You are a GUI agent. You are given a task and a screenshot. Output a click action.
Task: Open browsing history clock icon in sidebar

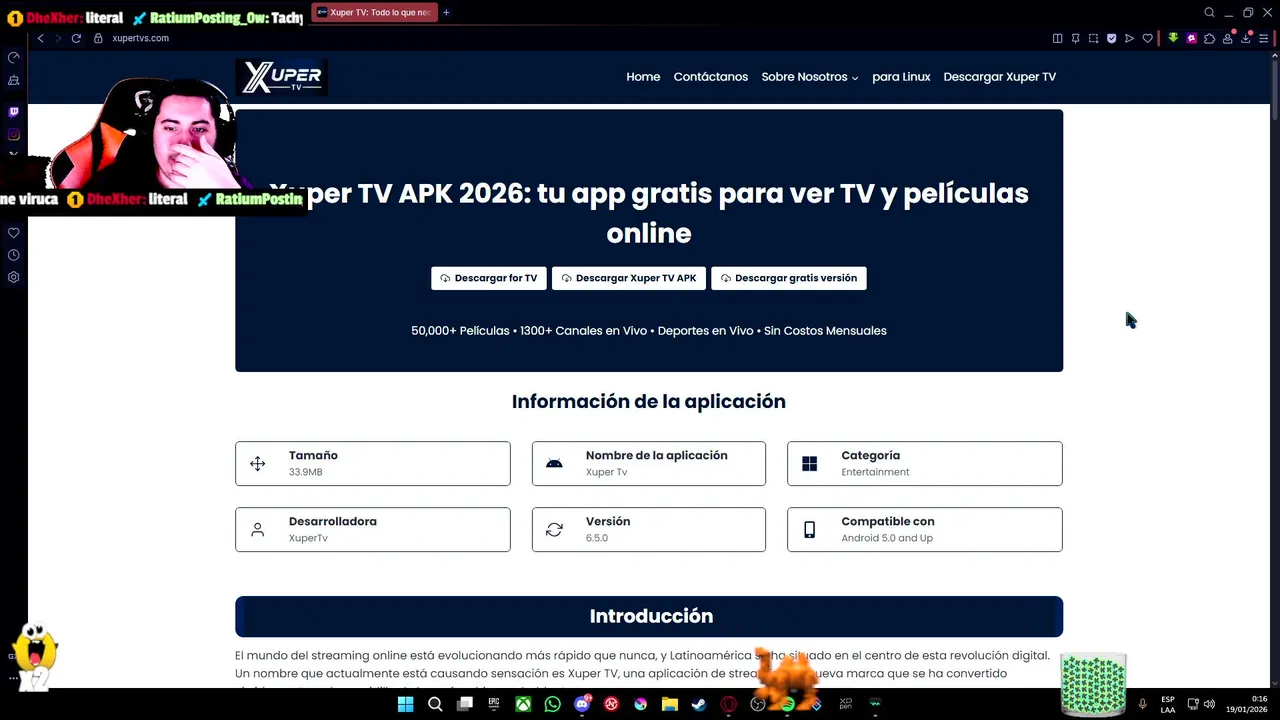point(13,255)
